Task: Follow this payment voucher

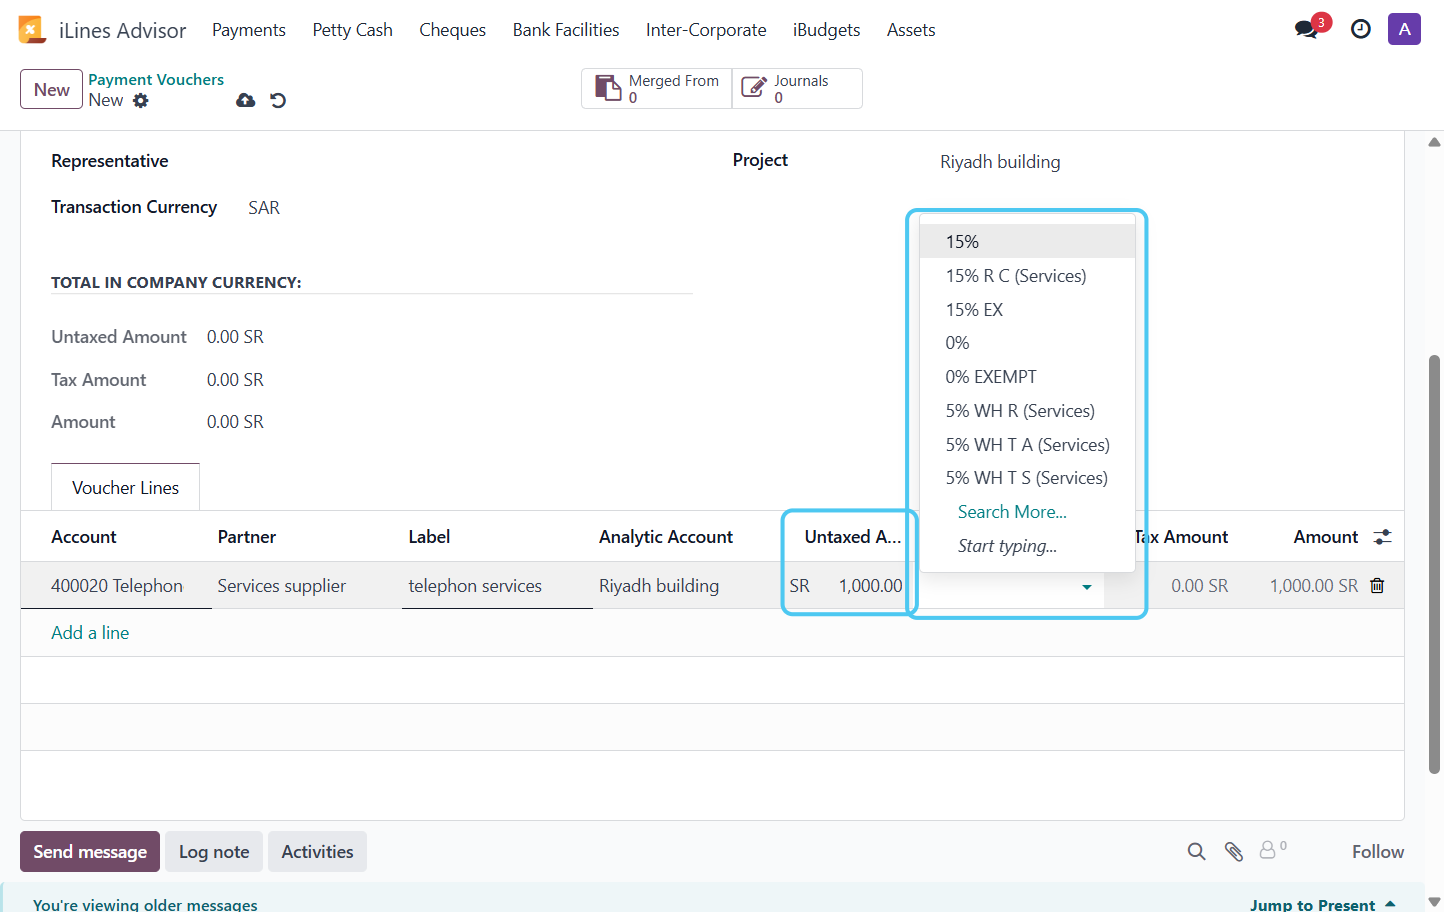Action: tap(1378, 852)
